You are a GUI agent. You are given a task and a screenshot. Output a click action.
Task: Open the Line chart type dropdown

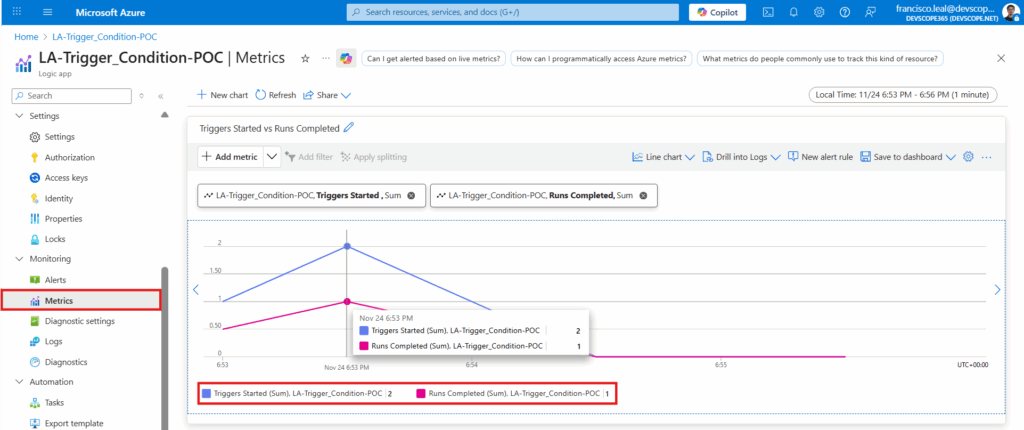(664, 157)
